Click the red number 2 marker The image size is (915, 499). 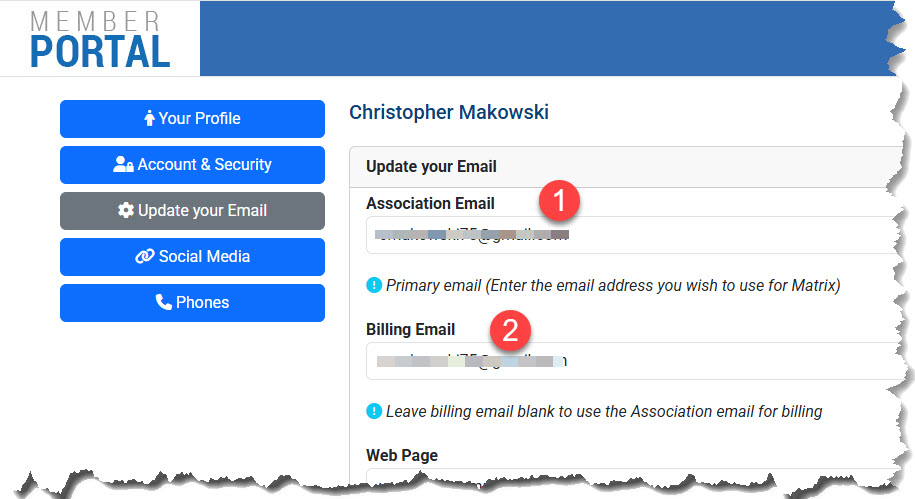(509, 330)
